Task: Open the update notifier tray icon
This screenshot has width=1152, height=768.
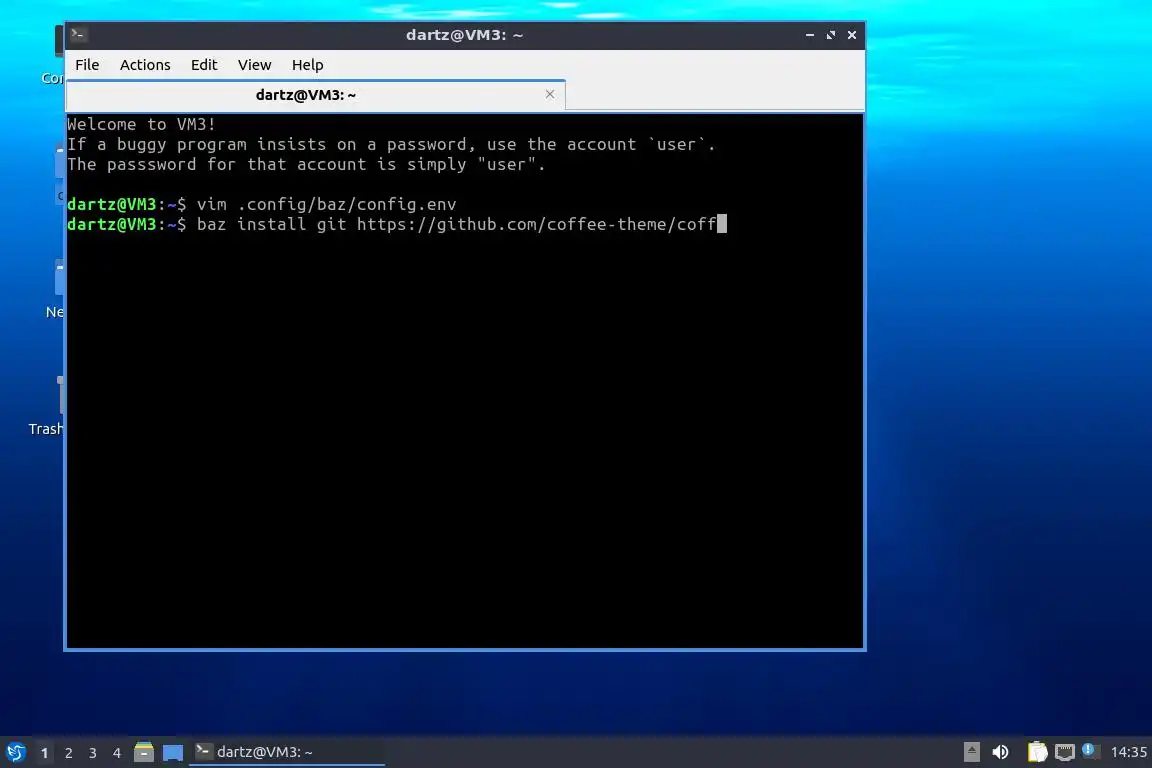Action: [1090, 750]
